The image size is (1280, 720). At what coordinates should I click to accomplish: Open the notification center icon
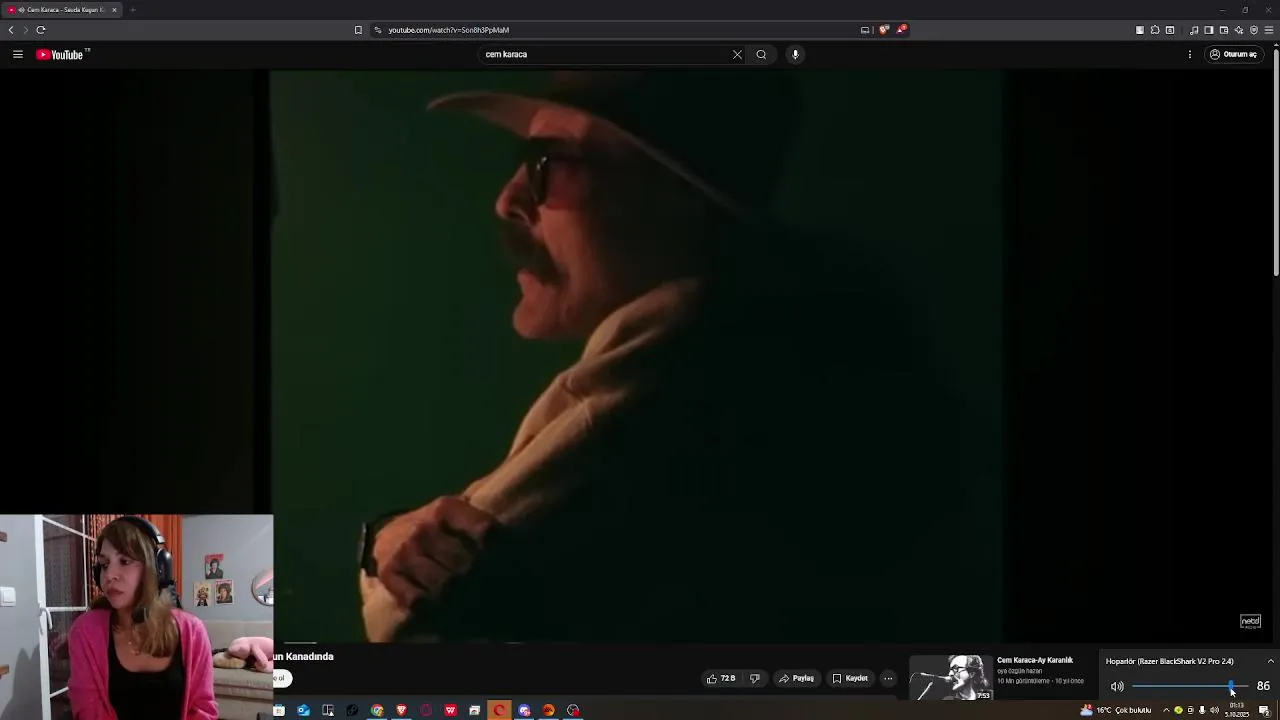[1264, 710]
